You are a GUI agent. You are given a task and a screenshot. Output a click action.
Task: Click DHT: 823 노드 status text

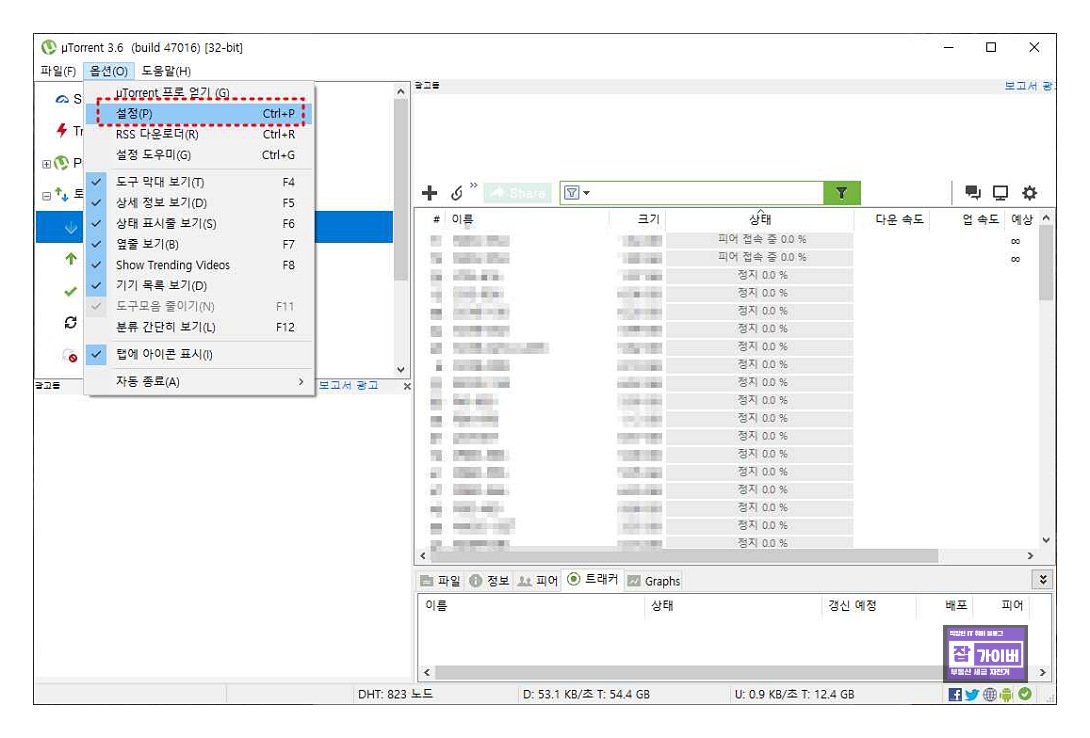[x=395, y=694]
